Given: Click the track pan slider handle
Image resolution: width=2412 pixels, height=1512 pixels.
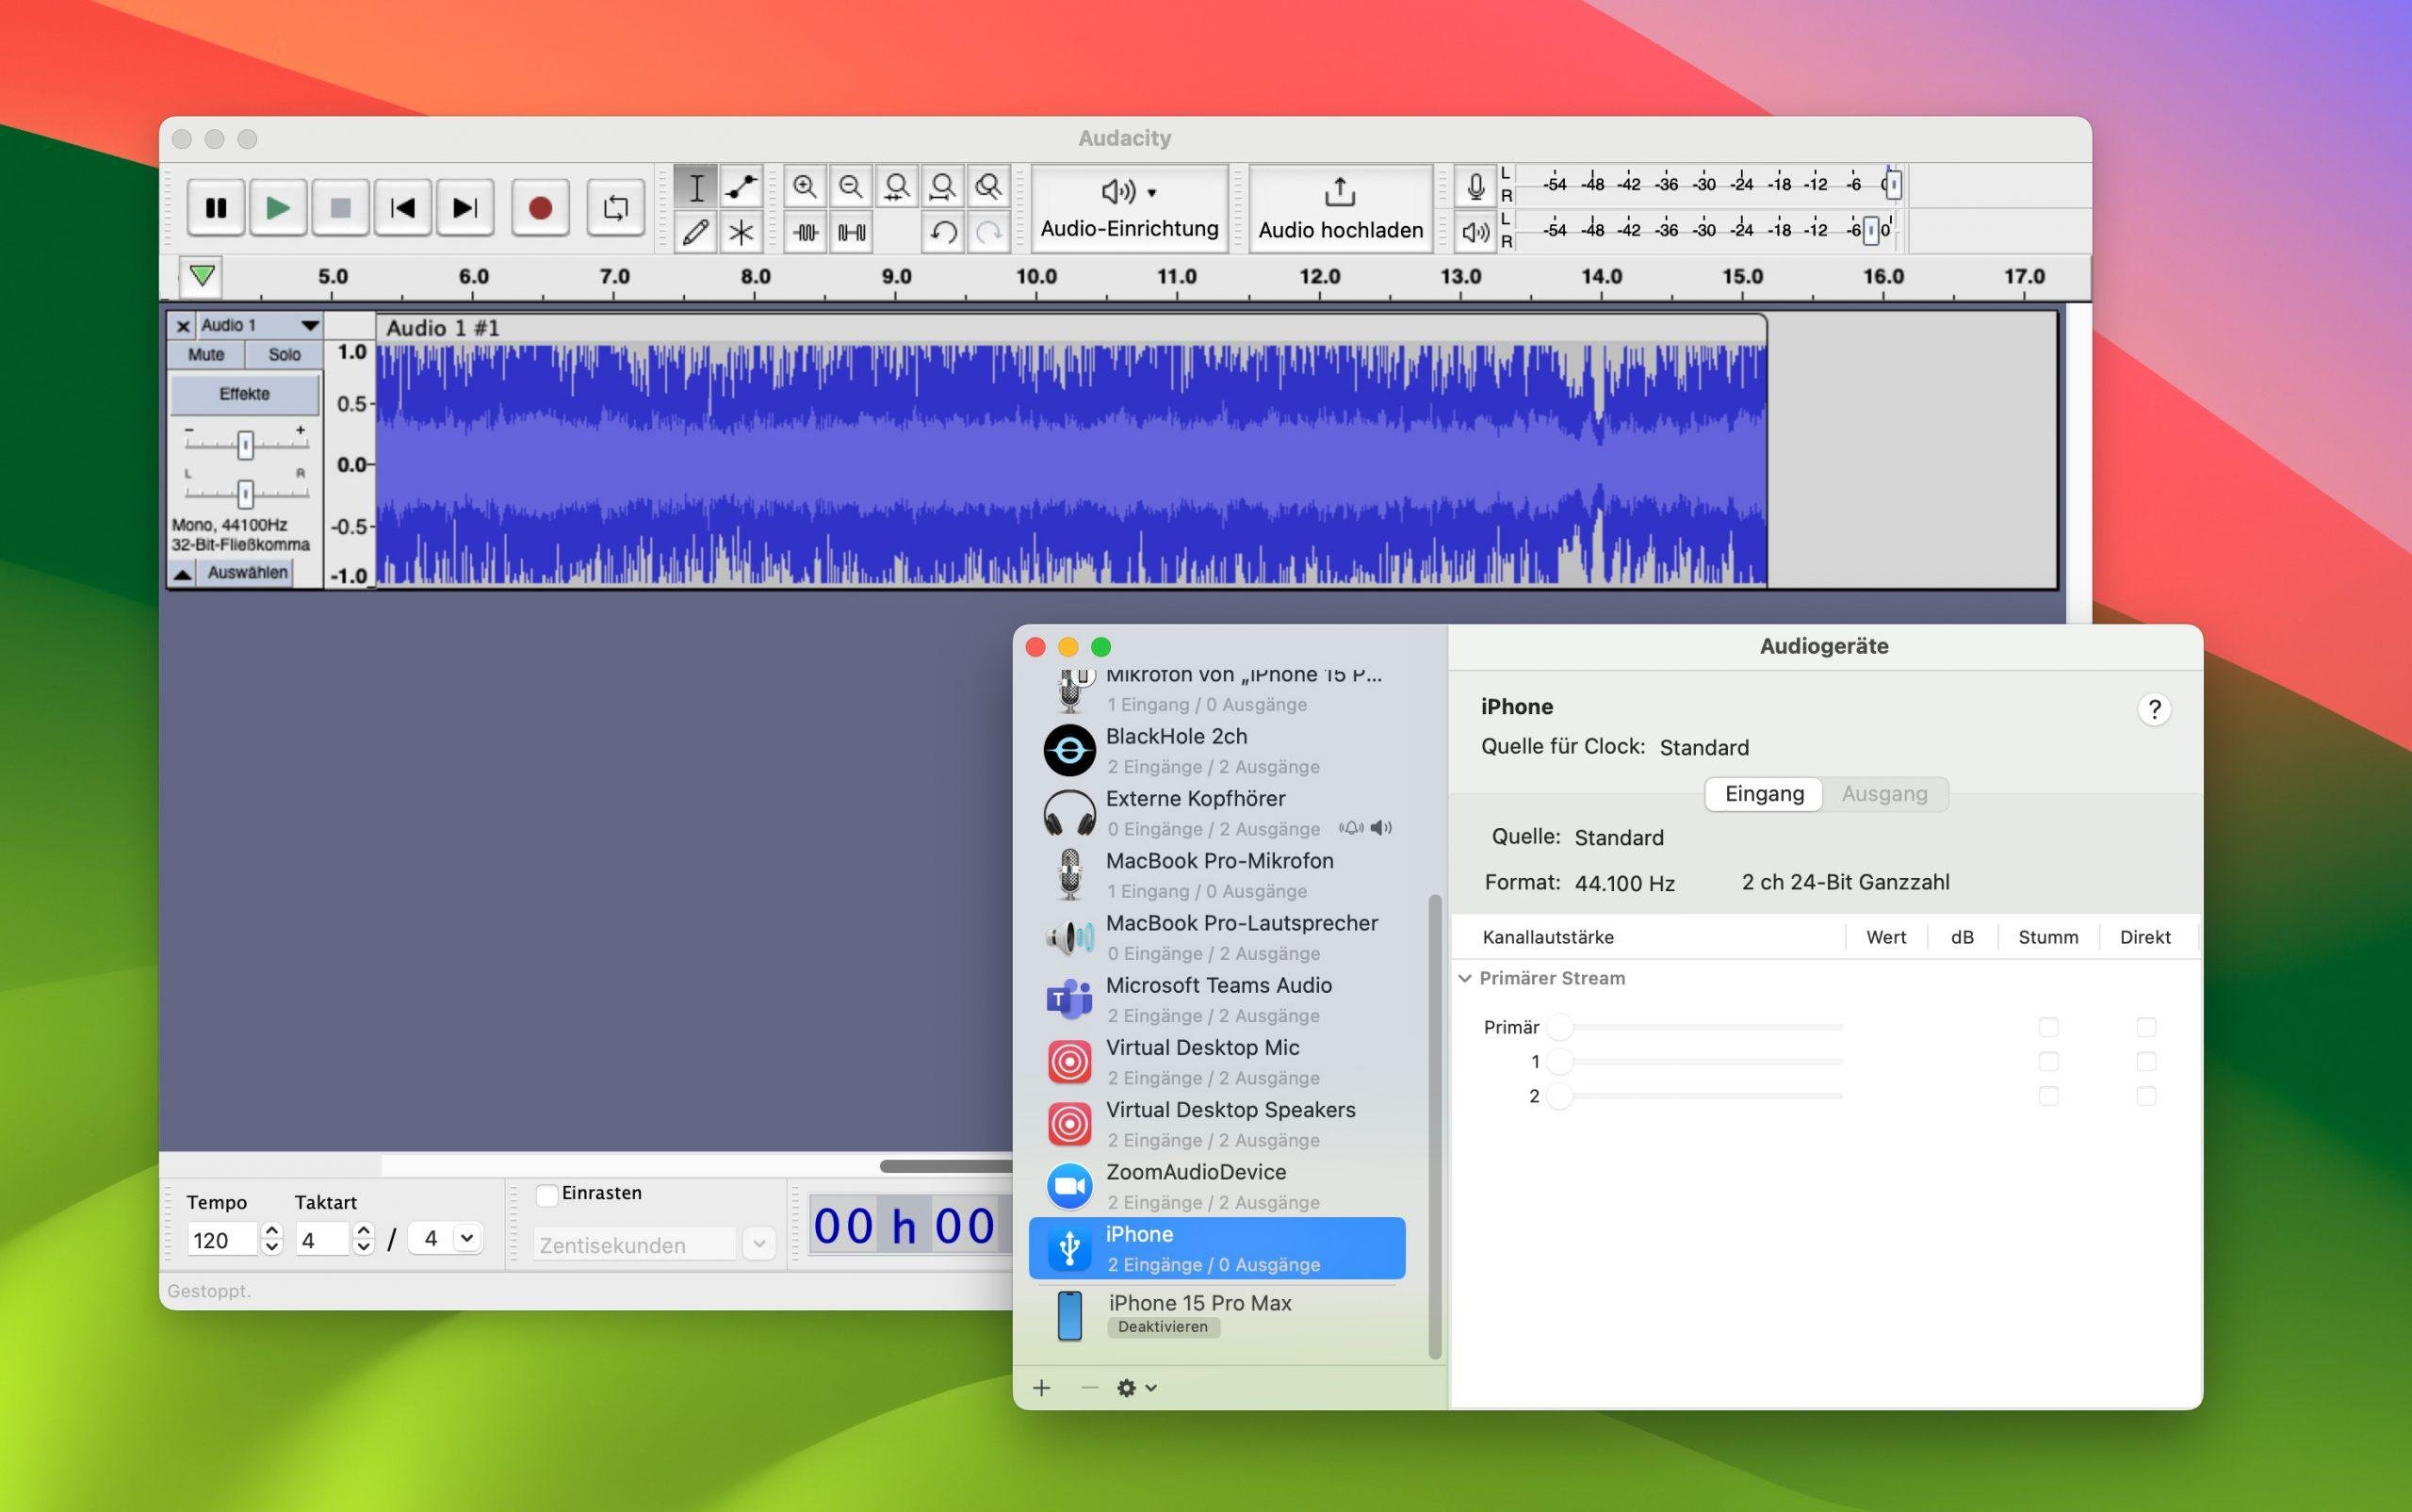Looking at the screenshot, I should tap(245, 493).
